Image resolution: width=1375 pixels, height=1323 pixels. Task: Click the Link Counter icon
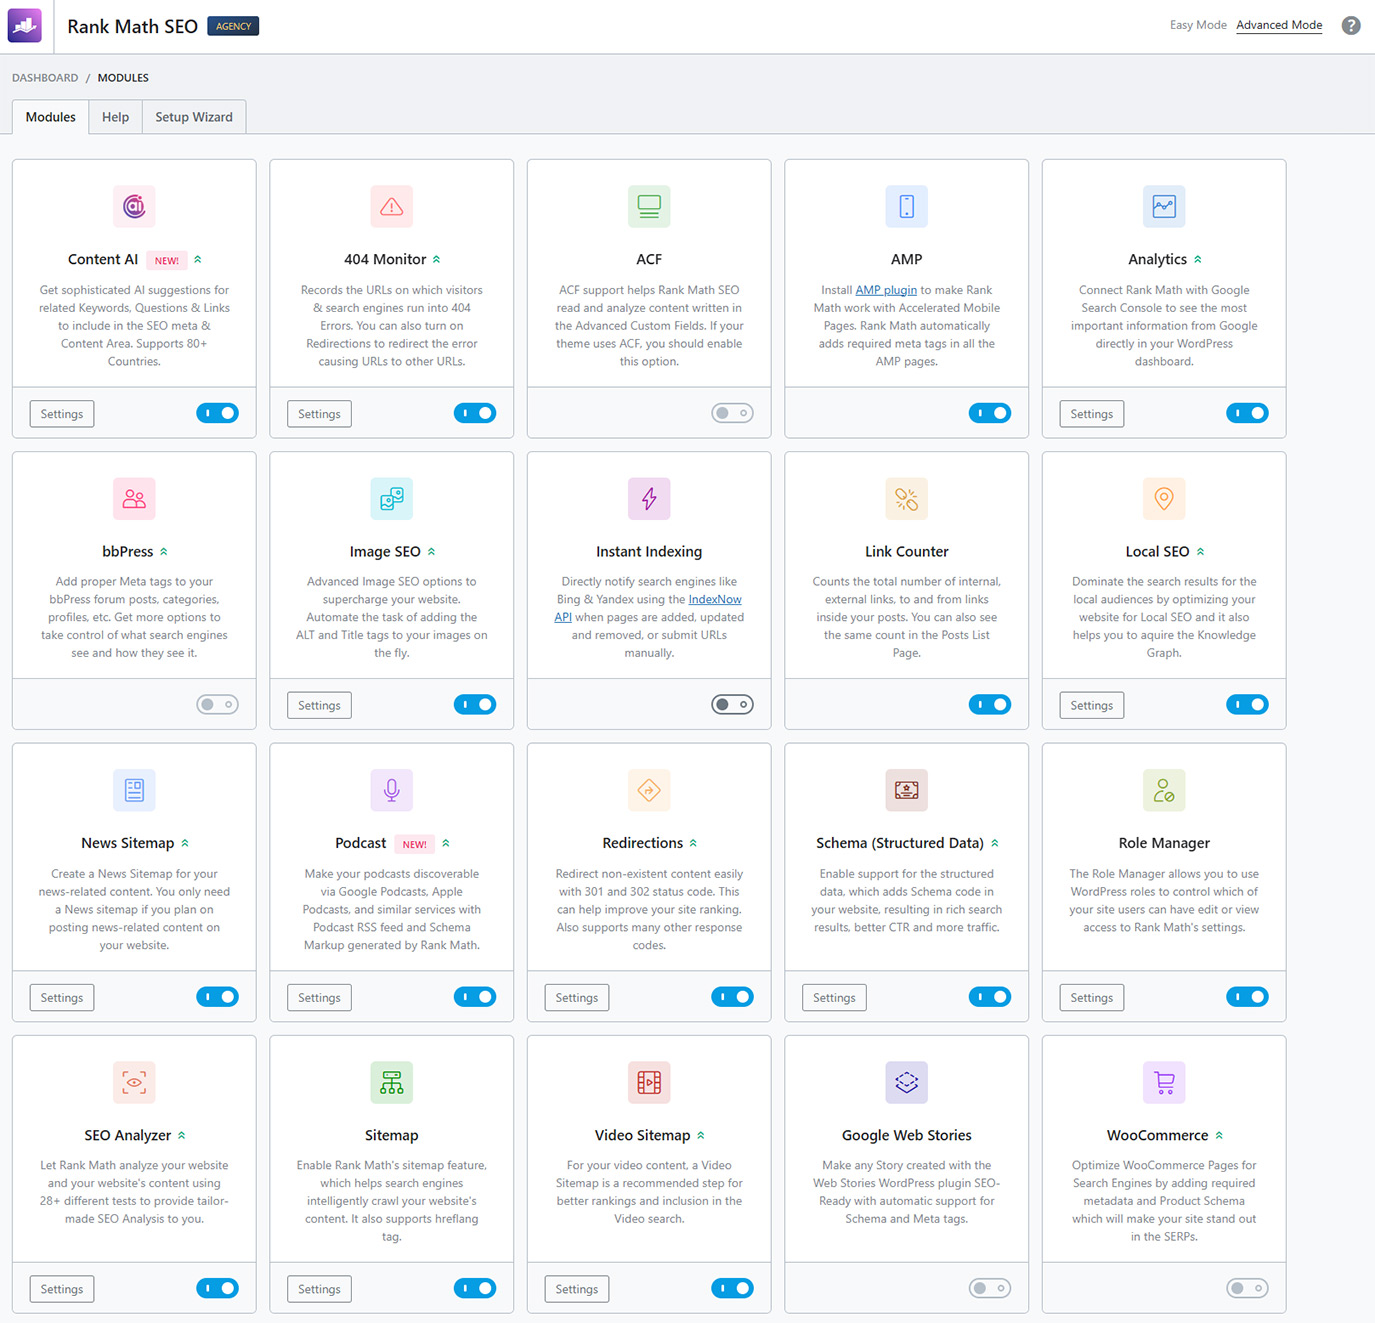(x=907, y=498)
